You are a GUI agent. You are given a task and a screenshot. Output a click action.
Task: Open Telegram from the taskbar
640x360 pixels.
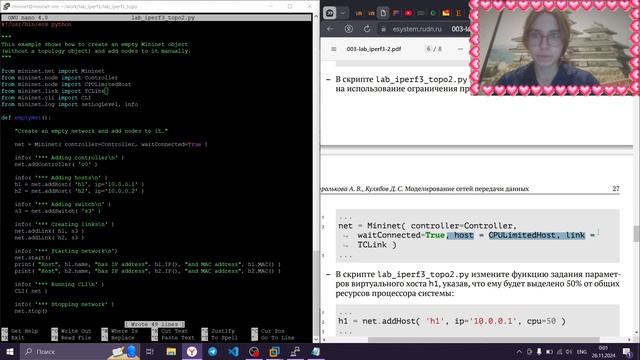pyautogui.click(x=213, y=351)
